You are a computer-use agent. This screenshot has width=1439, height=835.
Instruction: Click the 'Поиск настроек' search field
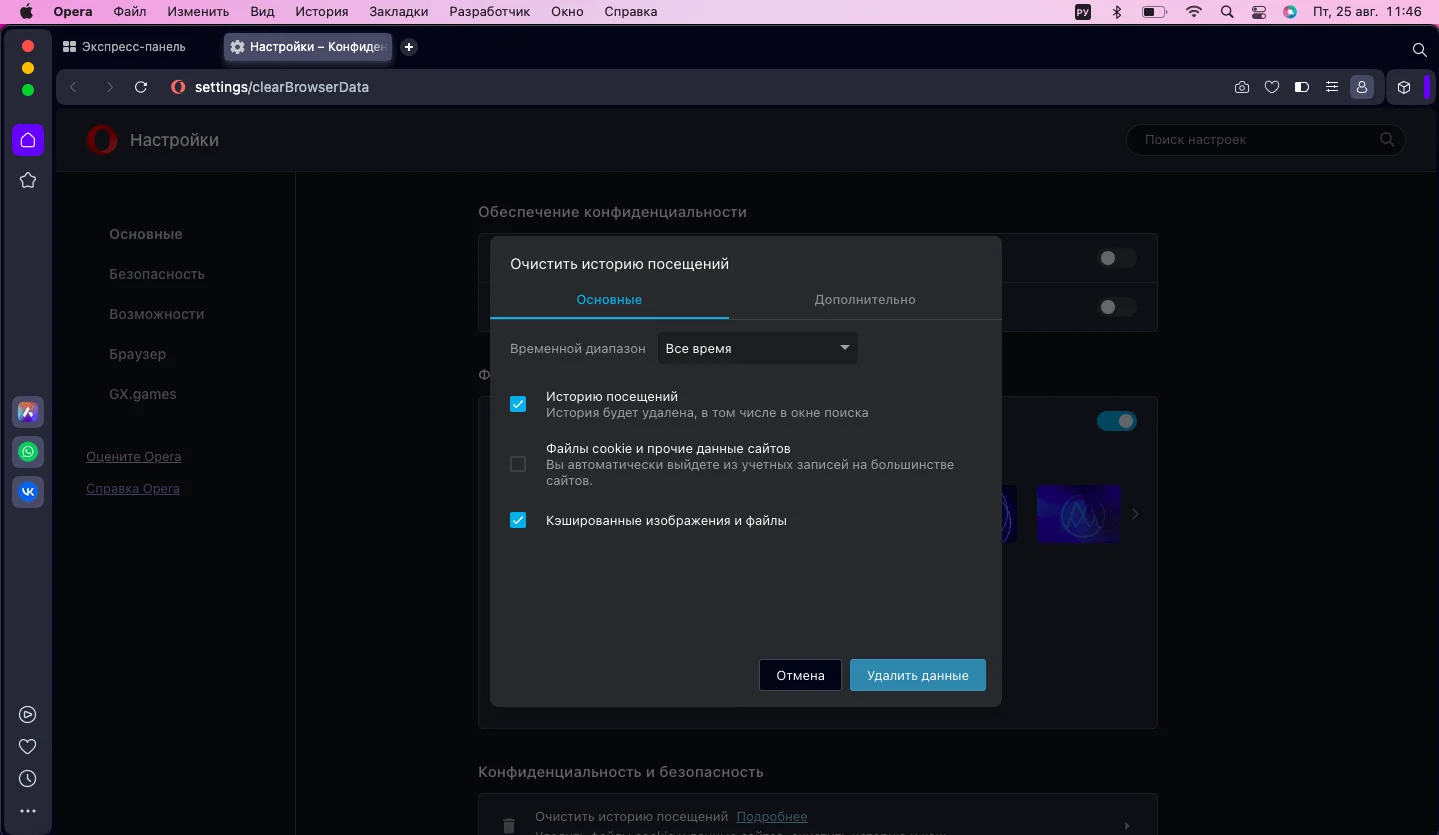pyautogui.click(x=1260, y=140)
